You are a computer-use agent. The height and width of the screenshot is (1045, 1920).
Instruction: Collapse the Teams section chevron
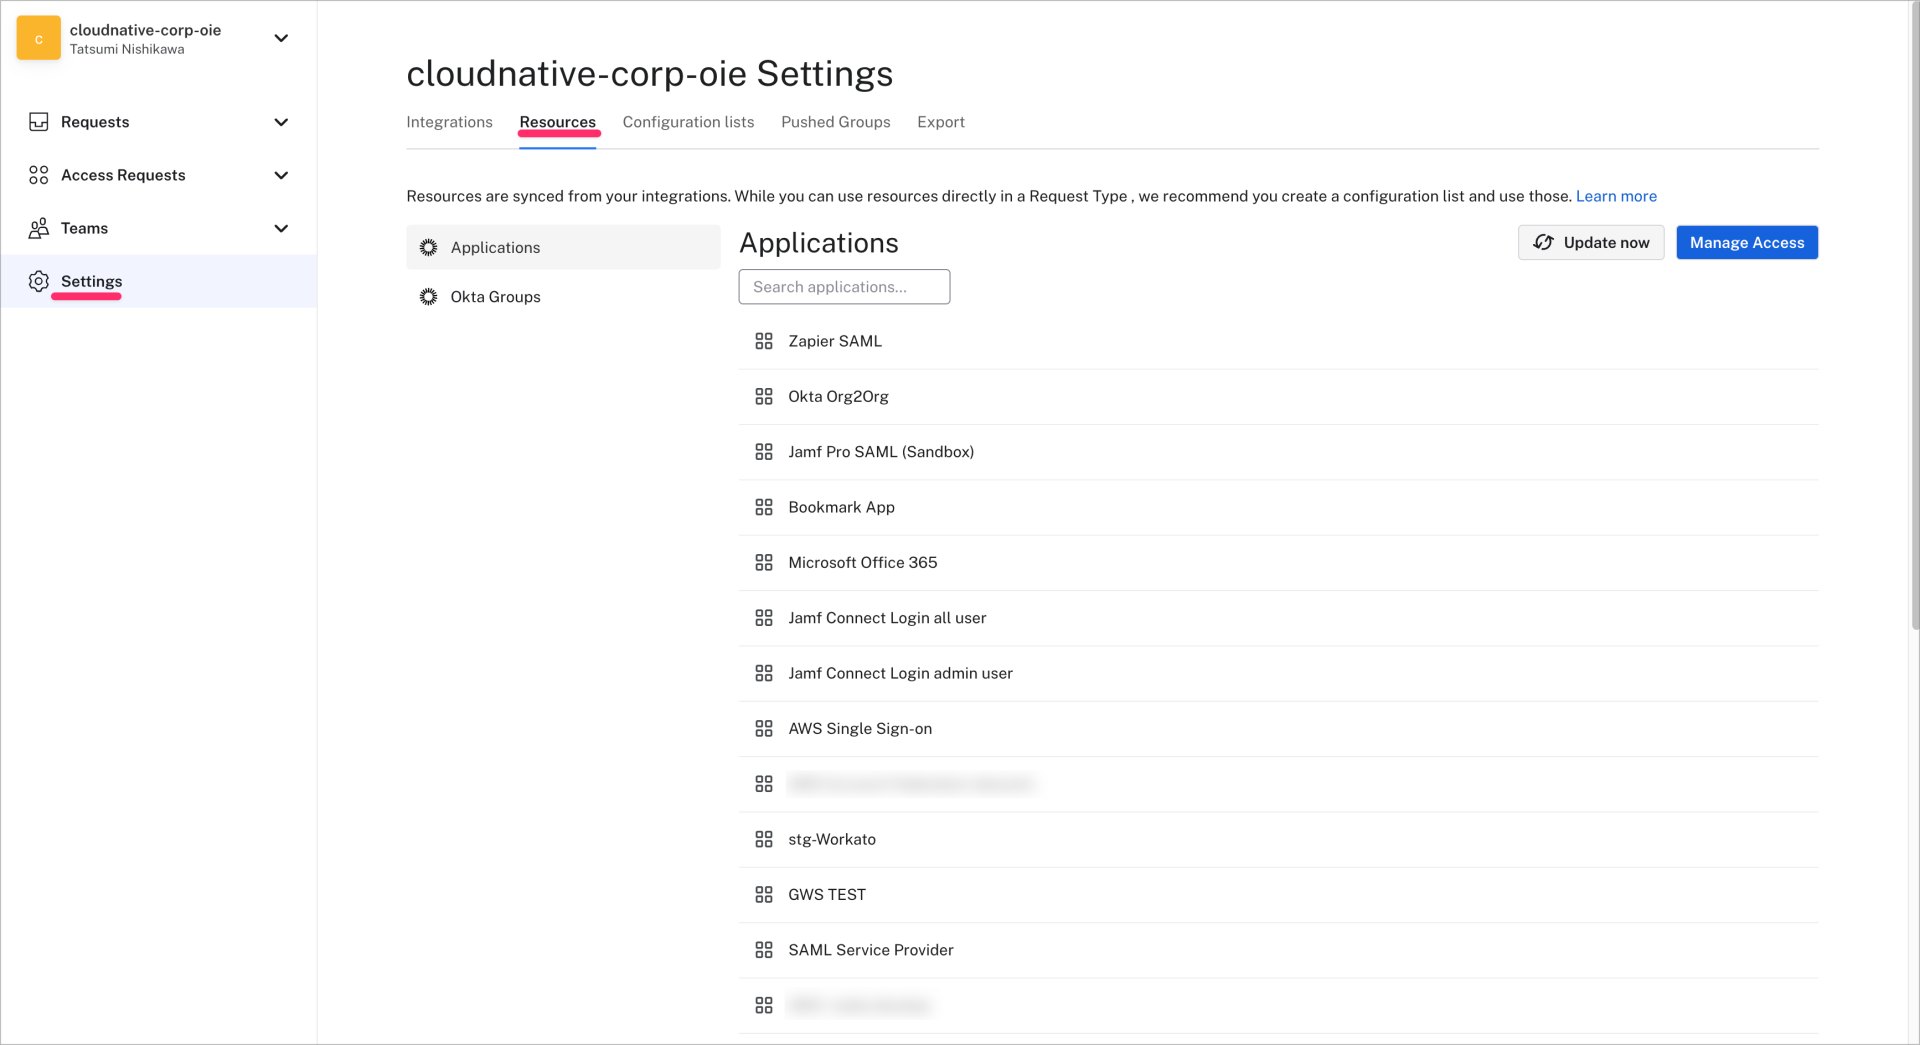[x=281, y=228]
